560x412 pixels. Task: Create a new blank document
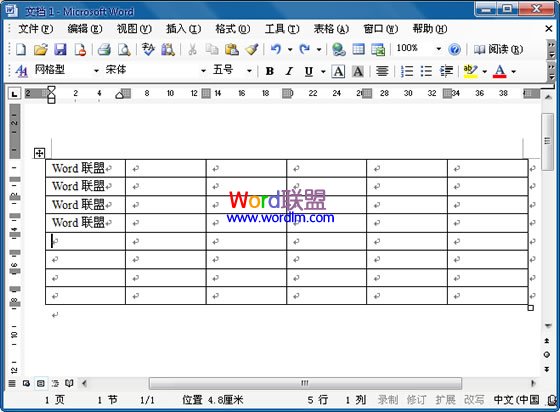(x=21, y=49)
